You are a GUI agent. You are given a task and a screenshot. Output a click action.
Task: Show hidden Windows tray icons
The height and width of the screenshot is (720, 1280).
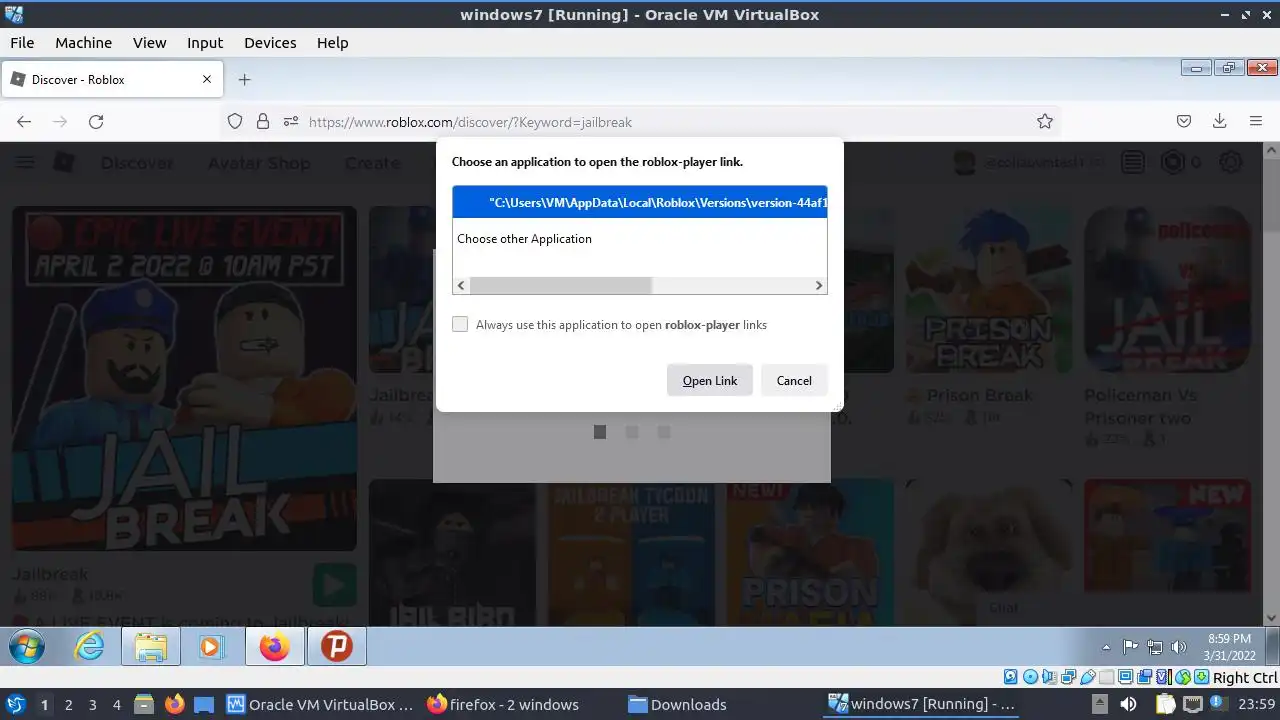click(x=1106, y=647)
